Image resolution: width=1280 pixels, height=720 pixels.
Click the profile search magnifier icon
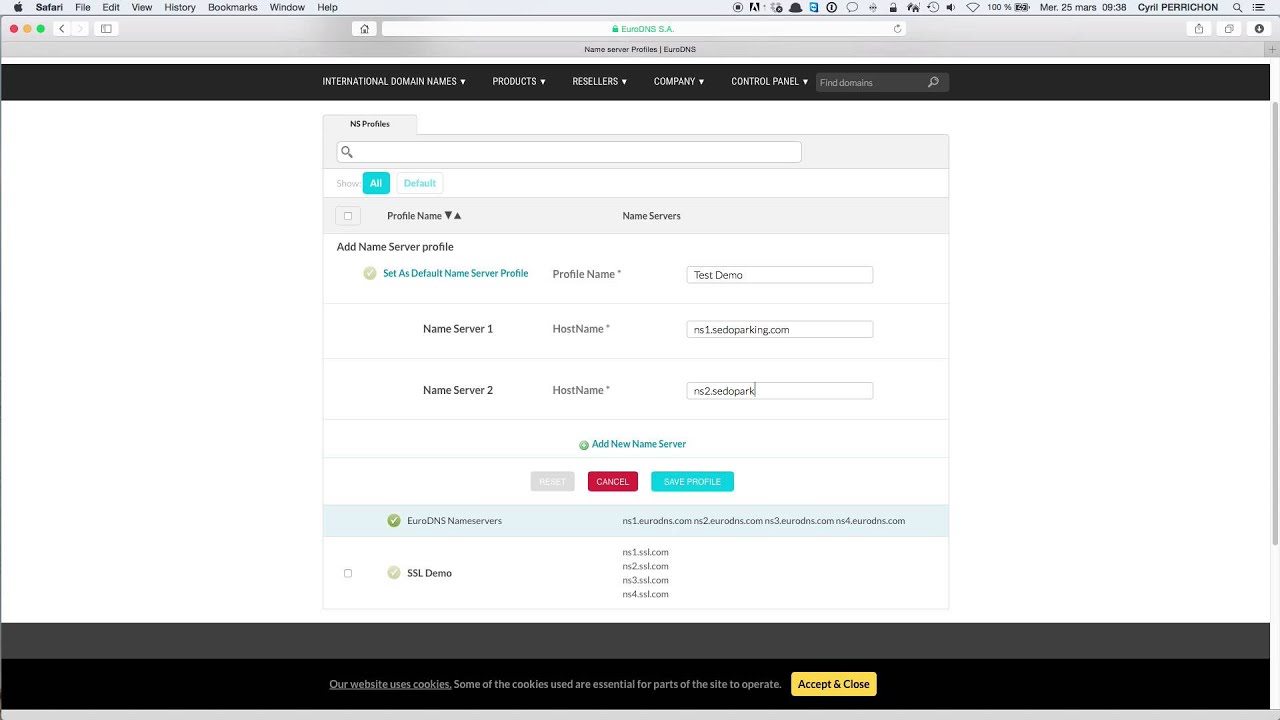pyautogui.click(x=347, y=152)
